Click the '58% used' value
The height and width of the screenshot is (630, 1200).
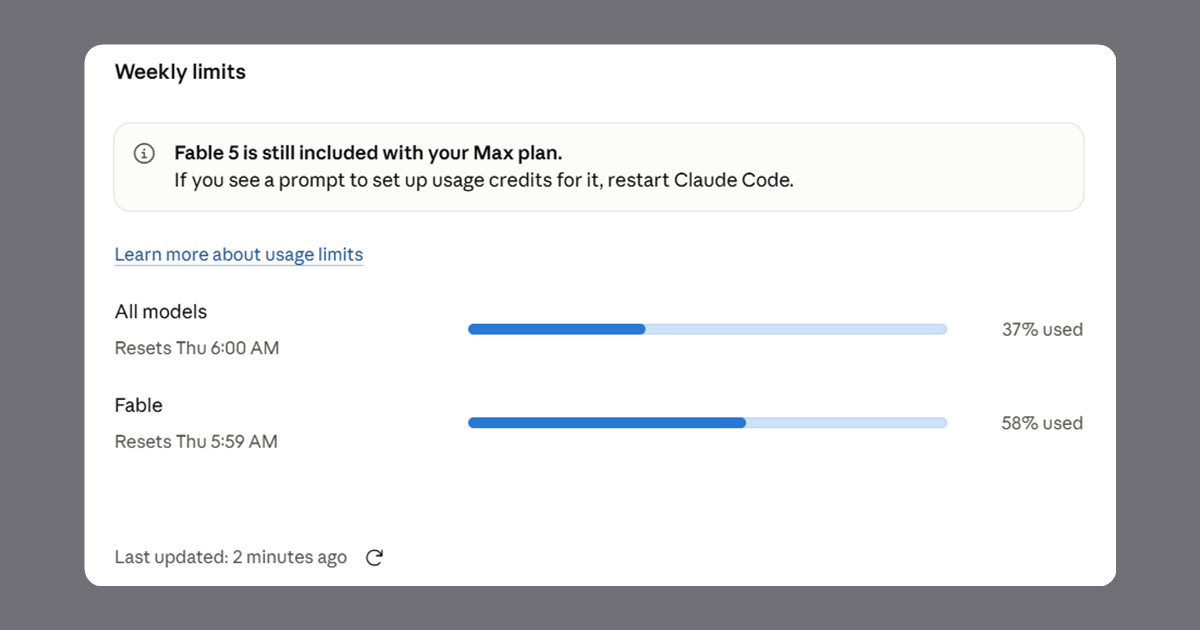pos(1042,423)
